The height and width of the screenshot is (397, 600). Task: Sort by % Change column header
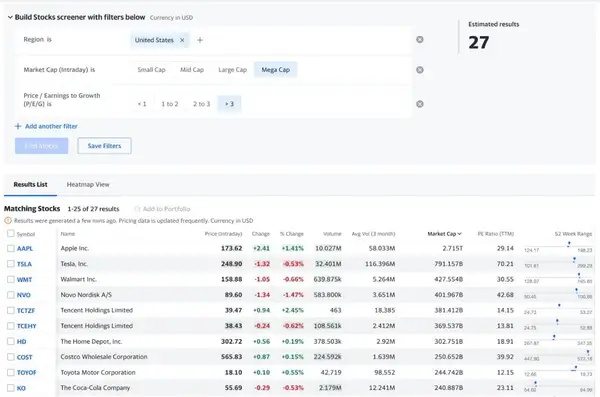[292, 234]
